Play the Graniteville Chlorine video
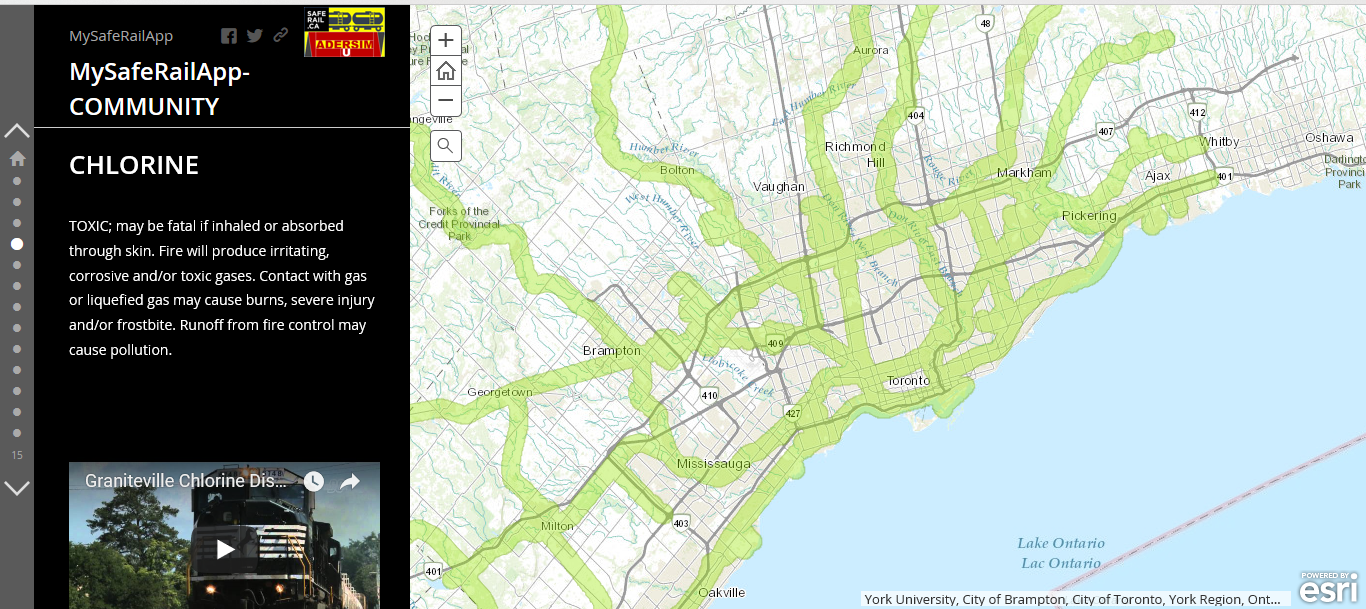 click(226, 549)
